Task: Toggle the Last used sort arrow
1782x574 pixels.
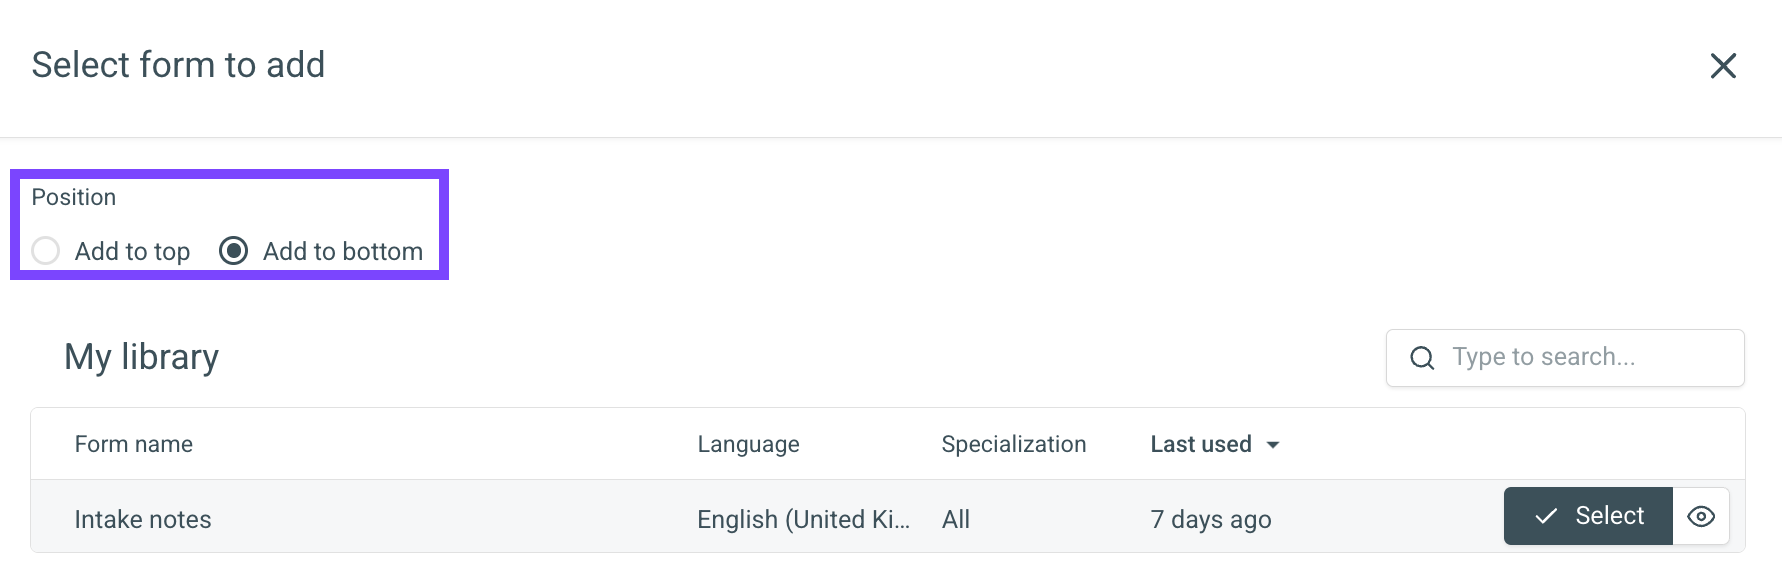Action: click(1273, 445)
